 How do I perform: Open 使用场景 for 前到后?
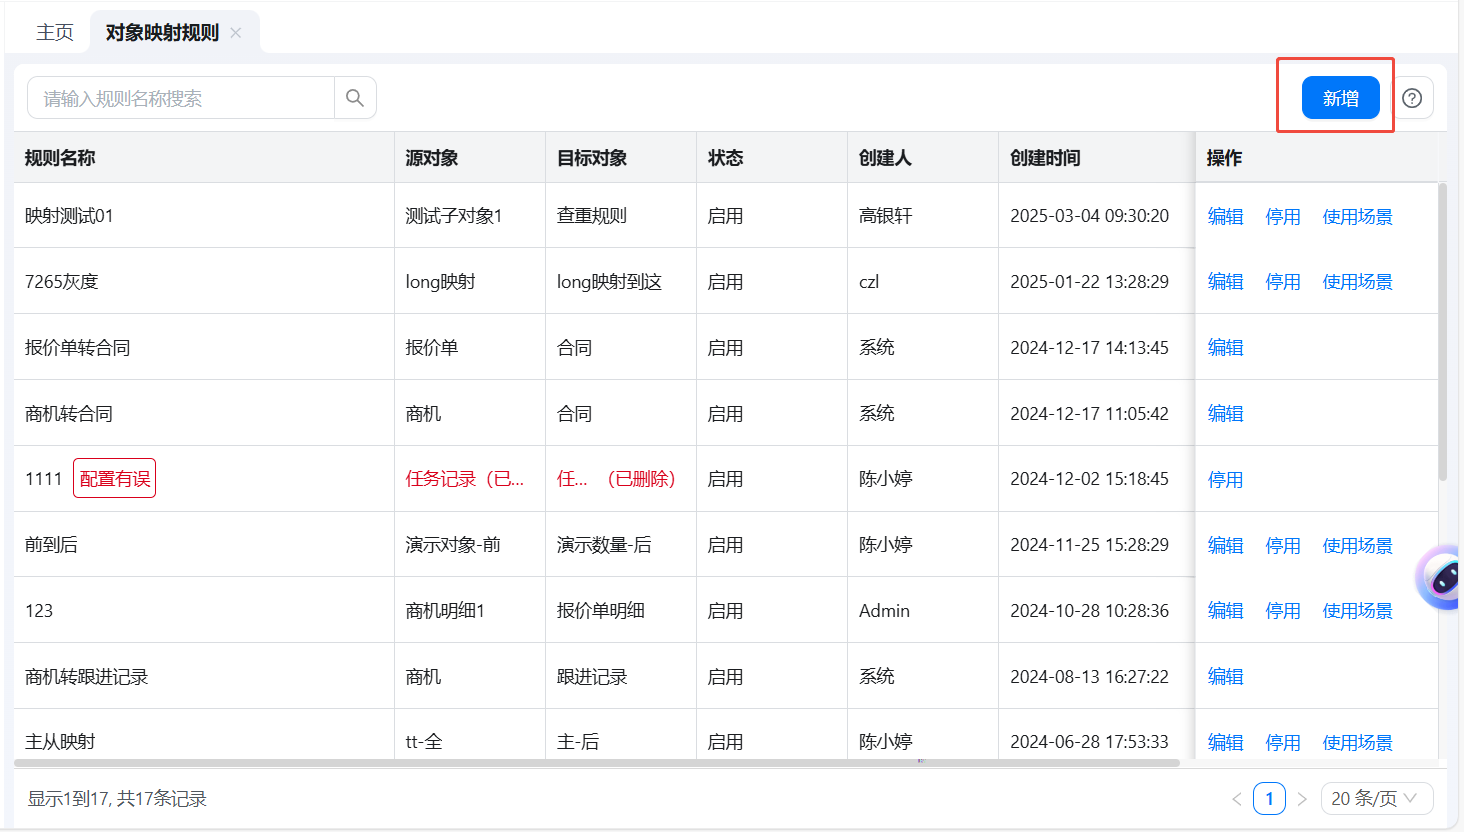click(1357, 546)
